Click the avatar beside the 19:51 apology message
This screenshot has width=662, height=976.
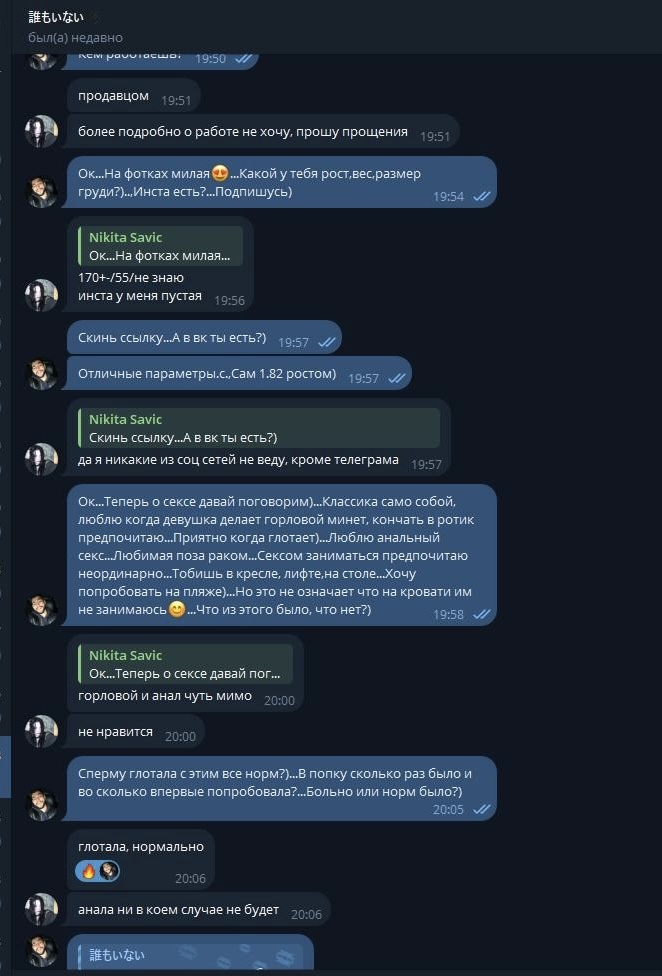tap(41, 132)
